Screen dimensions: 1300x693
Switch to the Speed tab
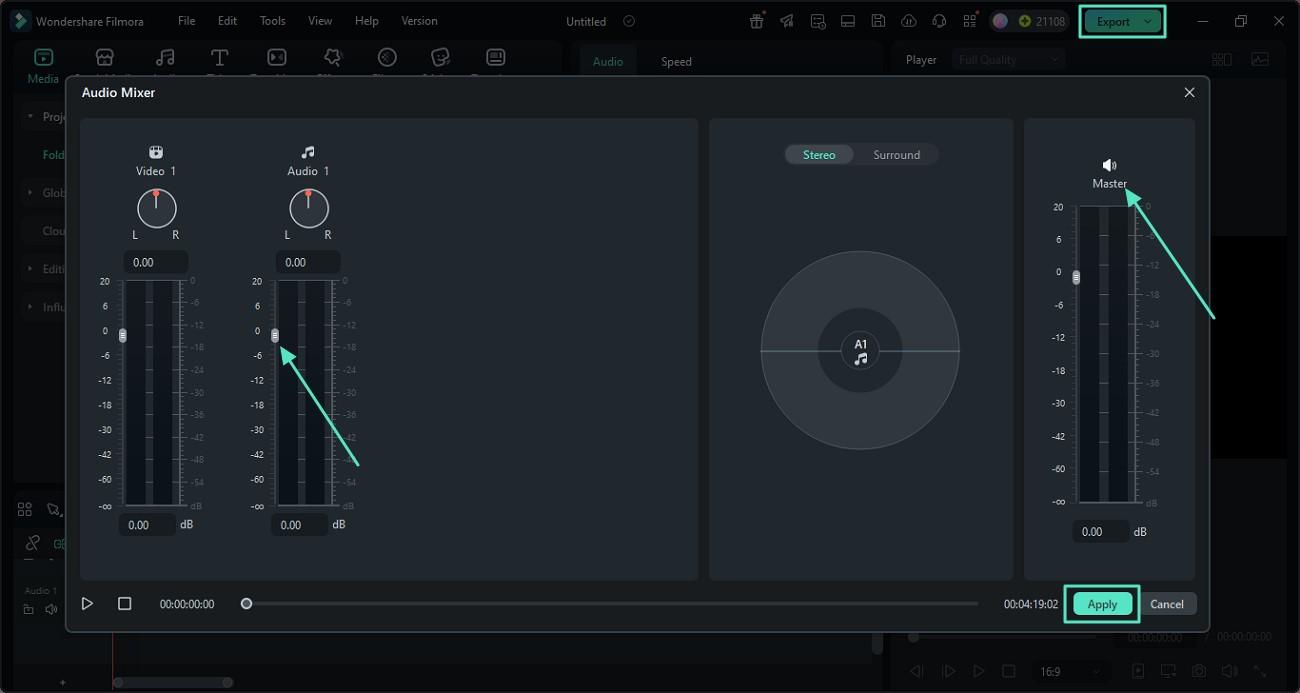pos(676,62)
